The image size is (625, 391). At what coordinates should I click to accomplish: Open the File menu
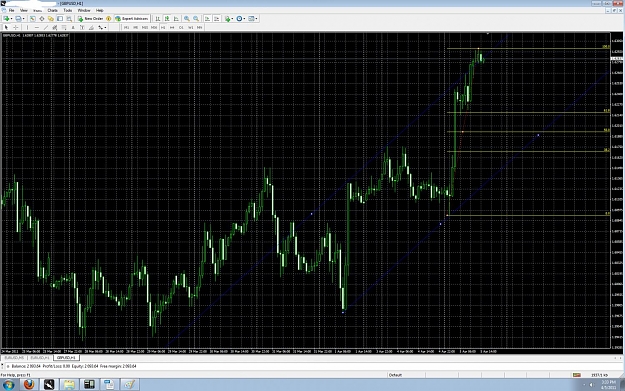pos(12,10)
